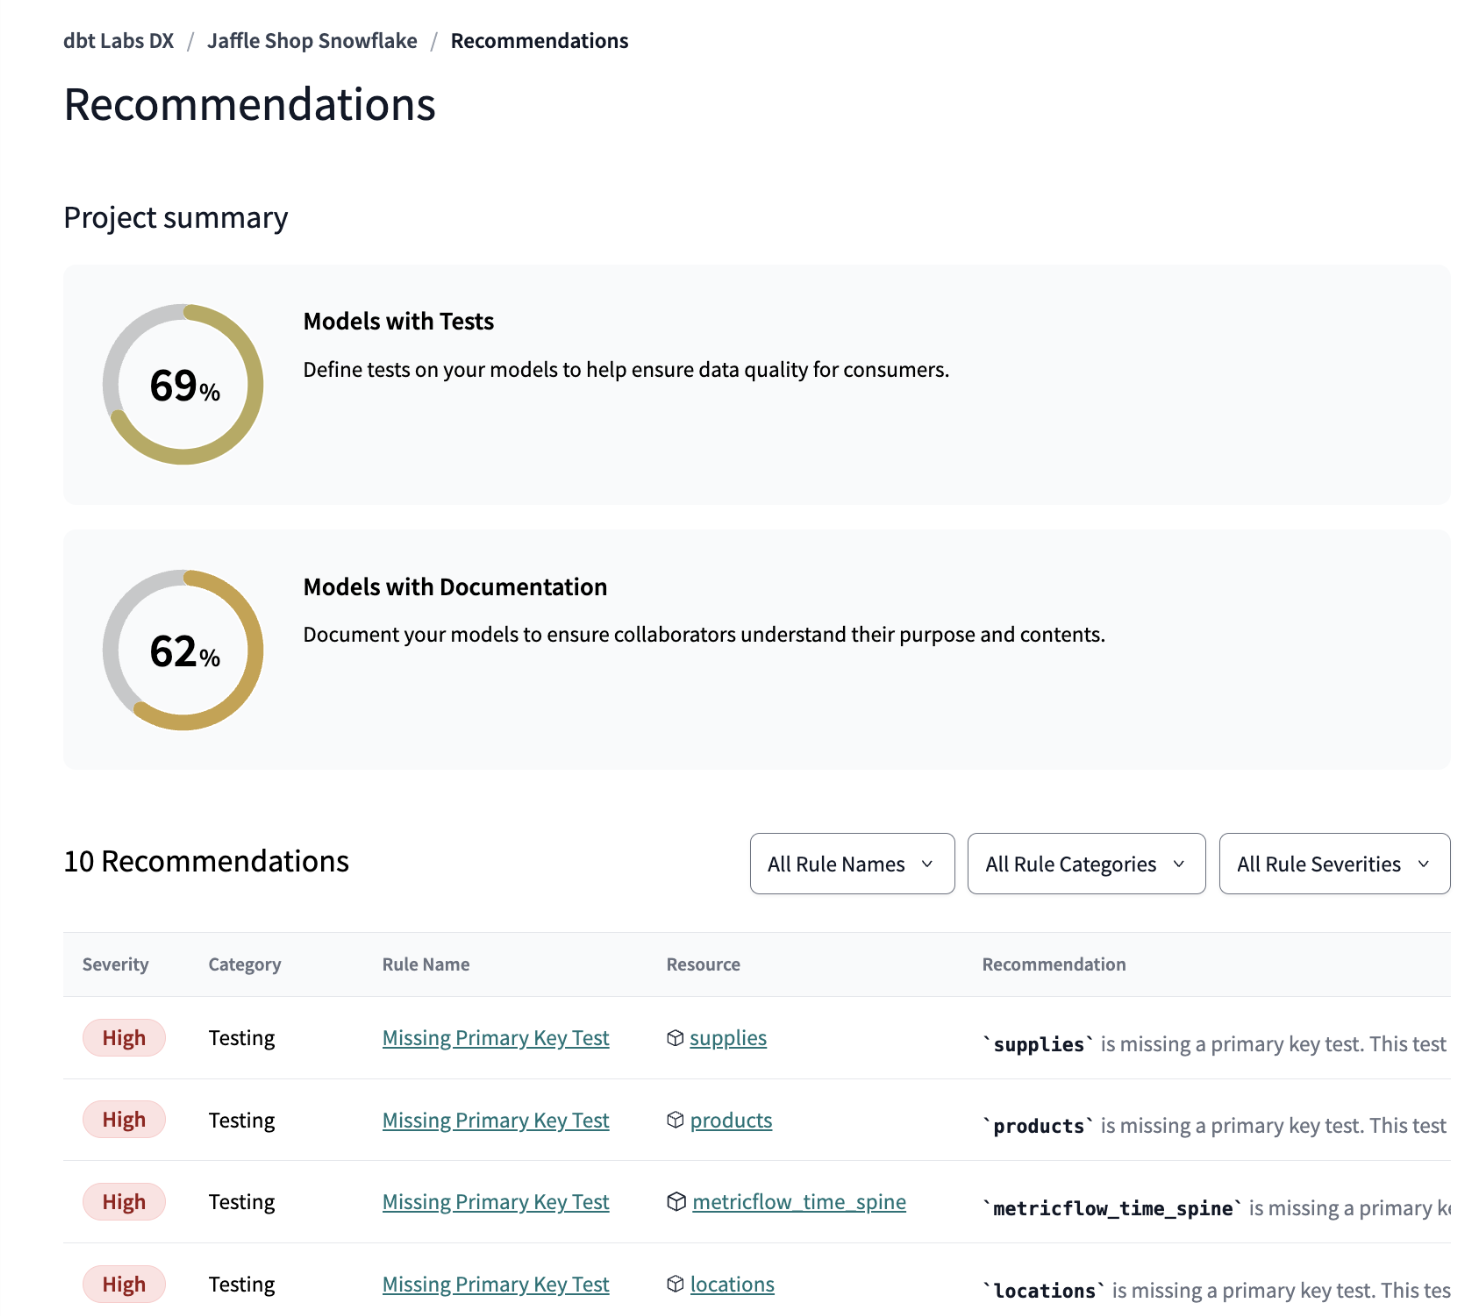Click the 69% Models with Tests ring
Image resolution: width=1484 pixels, height=1316 pixels.
[182, 385]
